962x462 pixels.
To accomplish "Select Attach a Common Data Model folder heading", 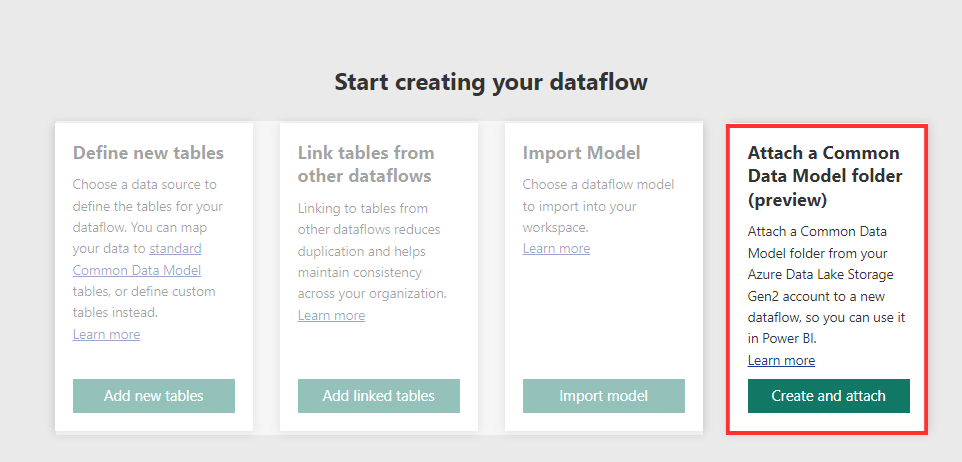I will [825, 176].
